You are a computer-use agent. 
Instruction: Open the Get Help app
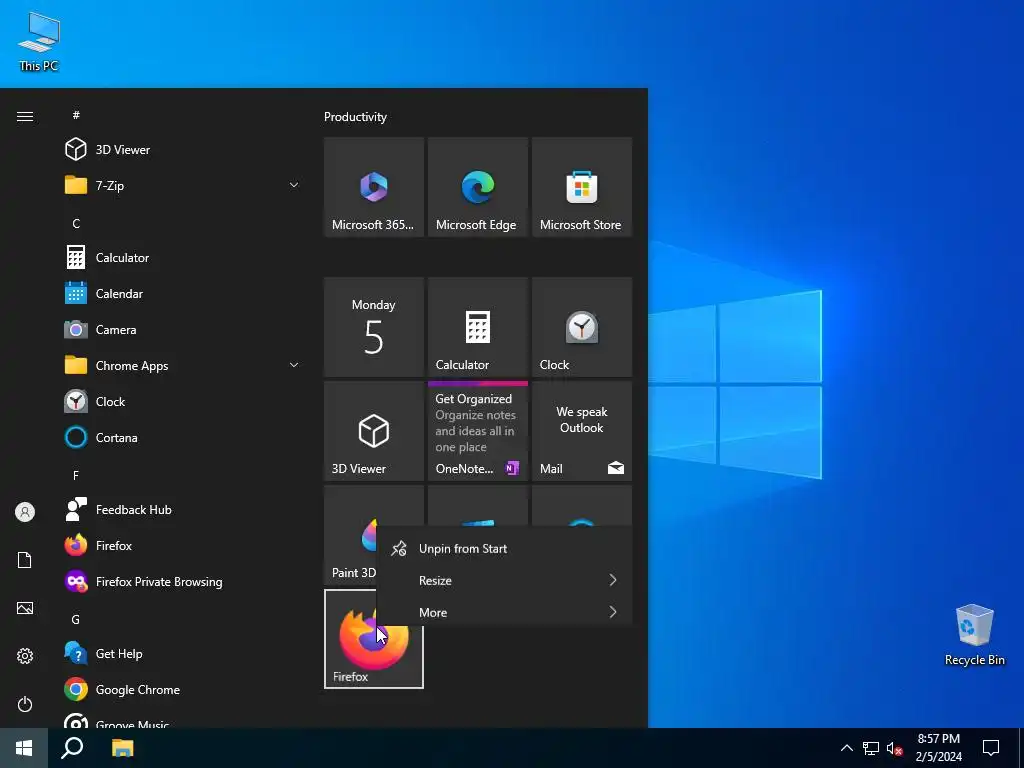click(x=182, y=653)
